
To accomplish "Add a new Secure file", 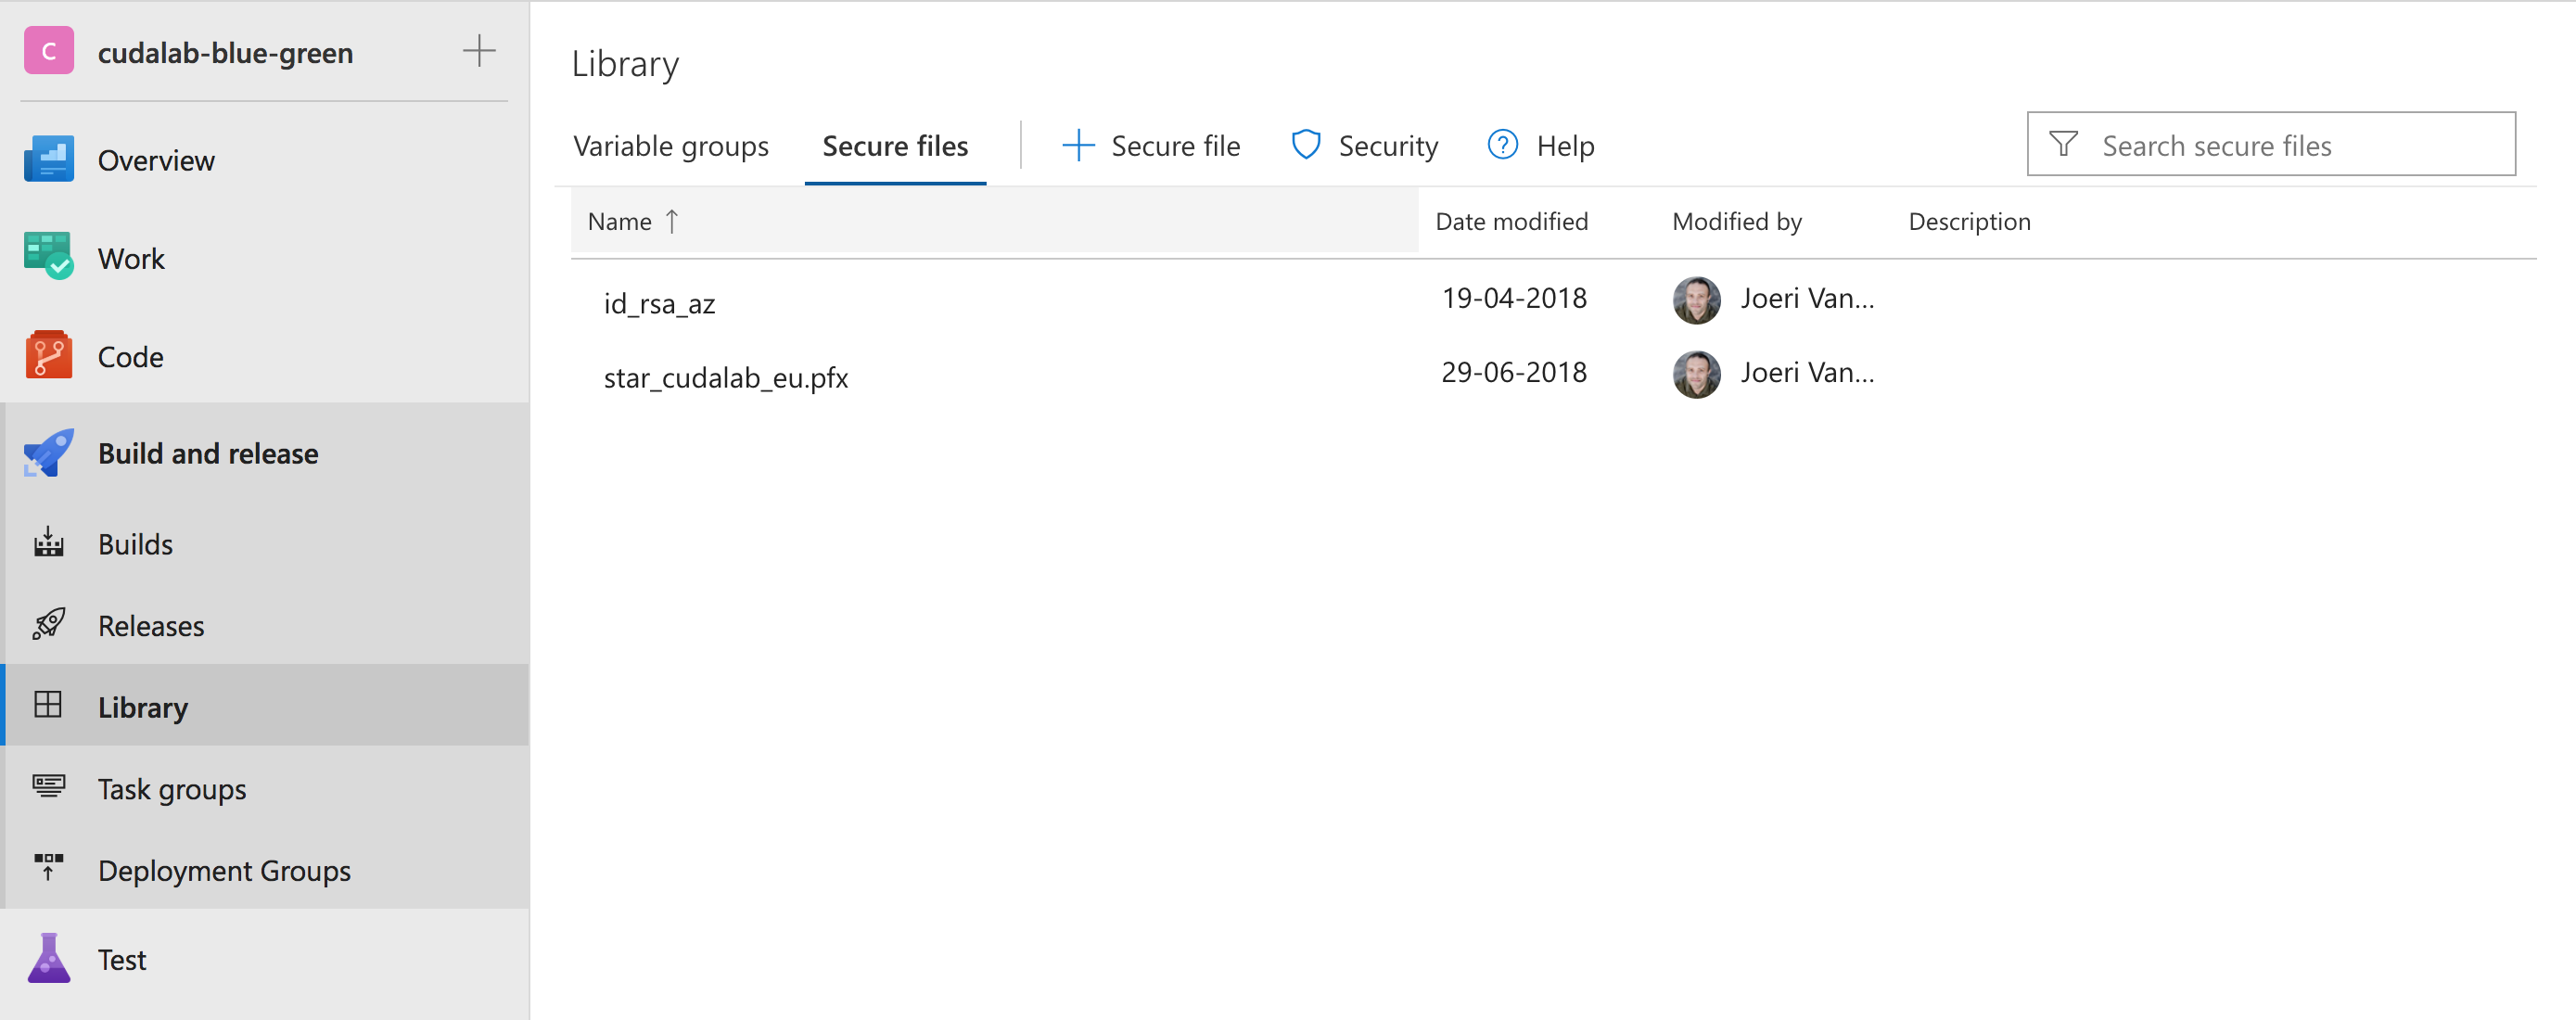I will [x=1150, y=146].
